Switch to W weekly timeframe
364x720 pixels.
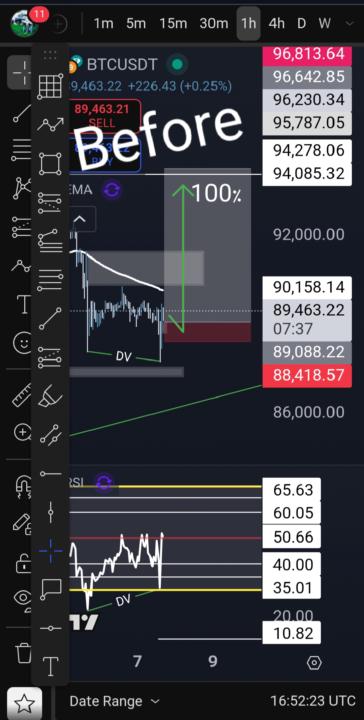pyautogui.click(x=325, y=23)
